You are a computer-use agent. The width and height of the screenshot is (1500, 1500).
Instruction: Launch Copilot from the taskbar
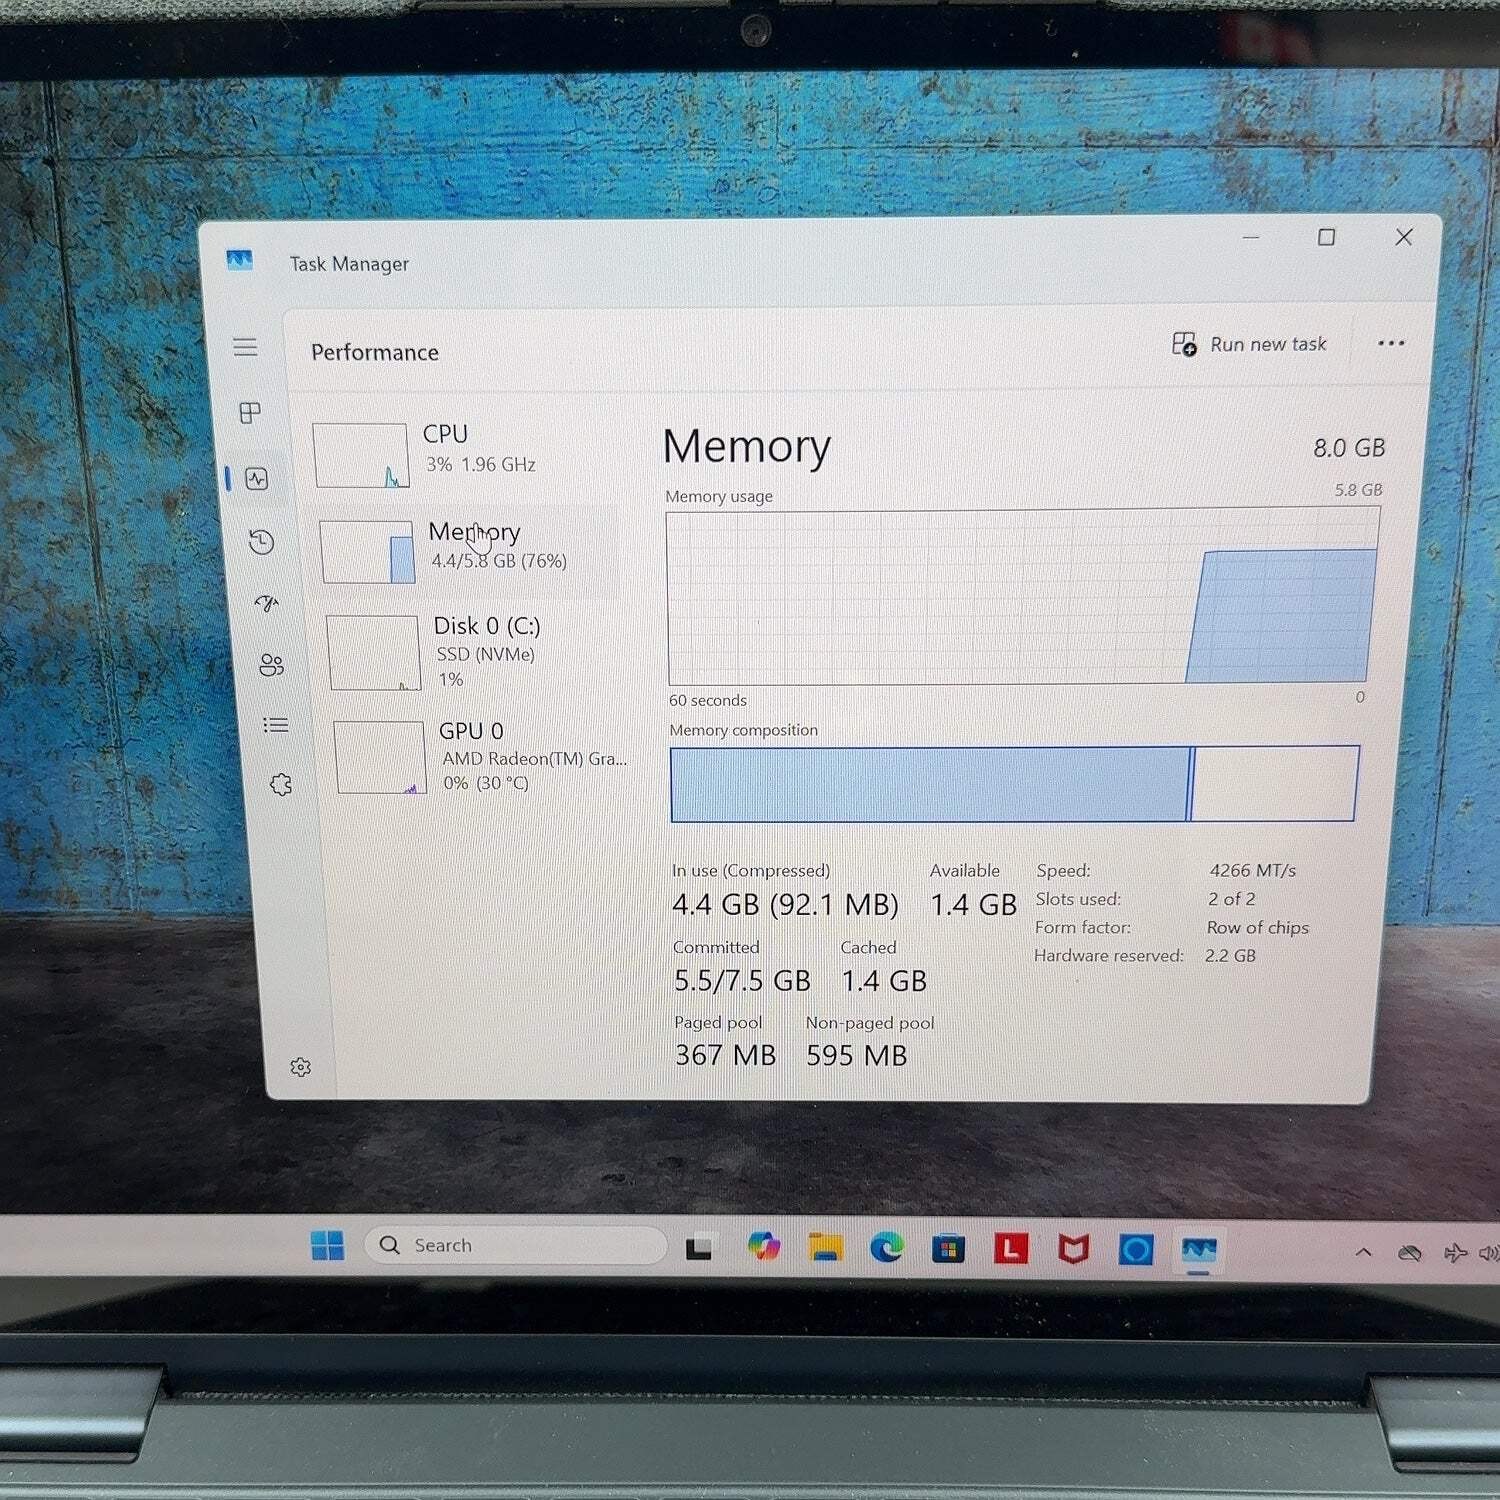pos(764,1246)
